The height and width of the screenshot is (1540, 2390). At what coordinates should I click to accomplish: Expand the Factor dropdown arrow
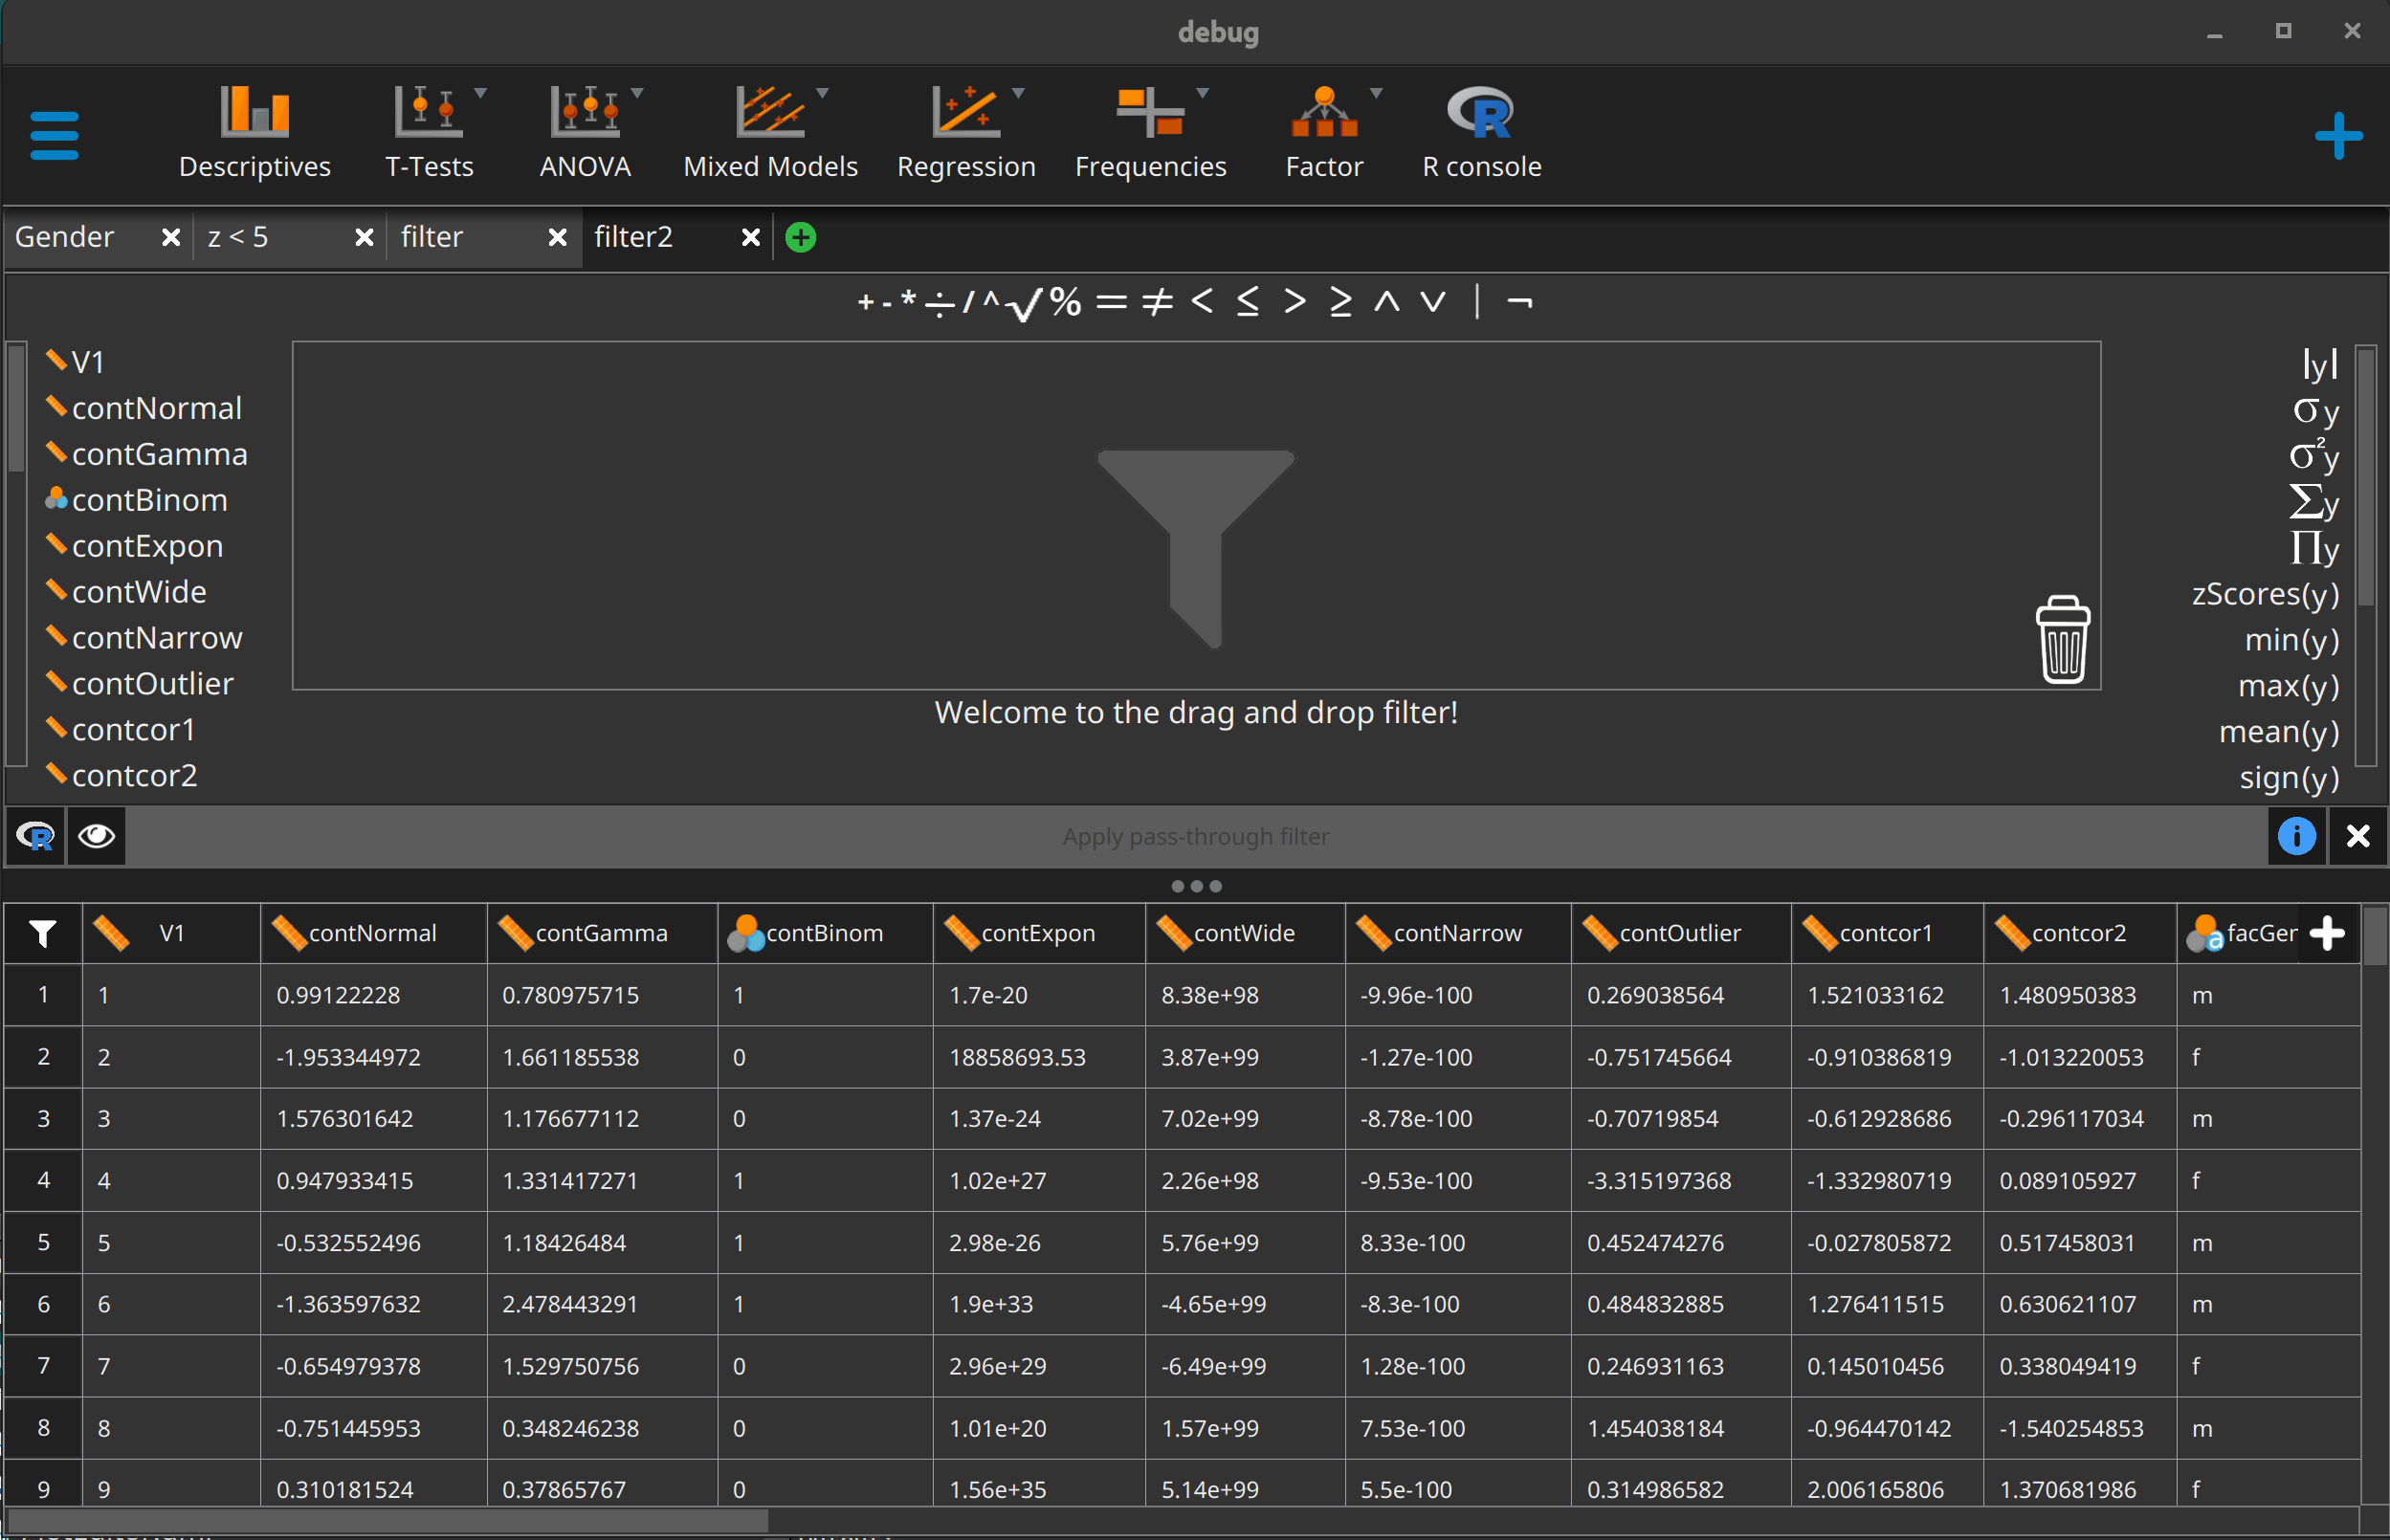[1377, 93]
